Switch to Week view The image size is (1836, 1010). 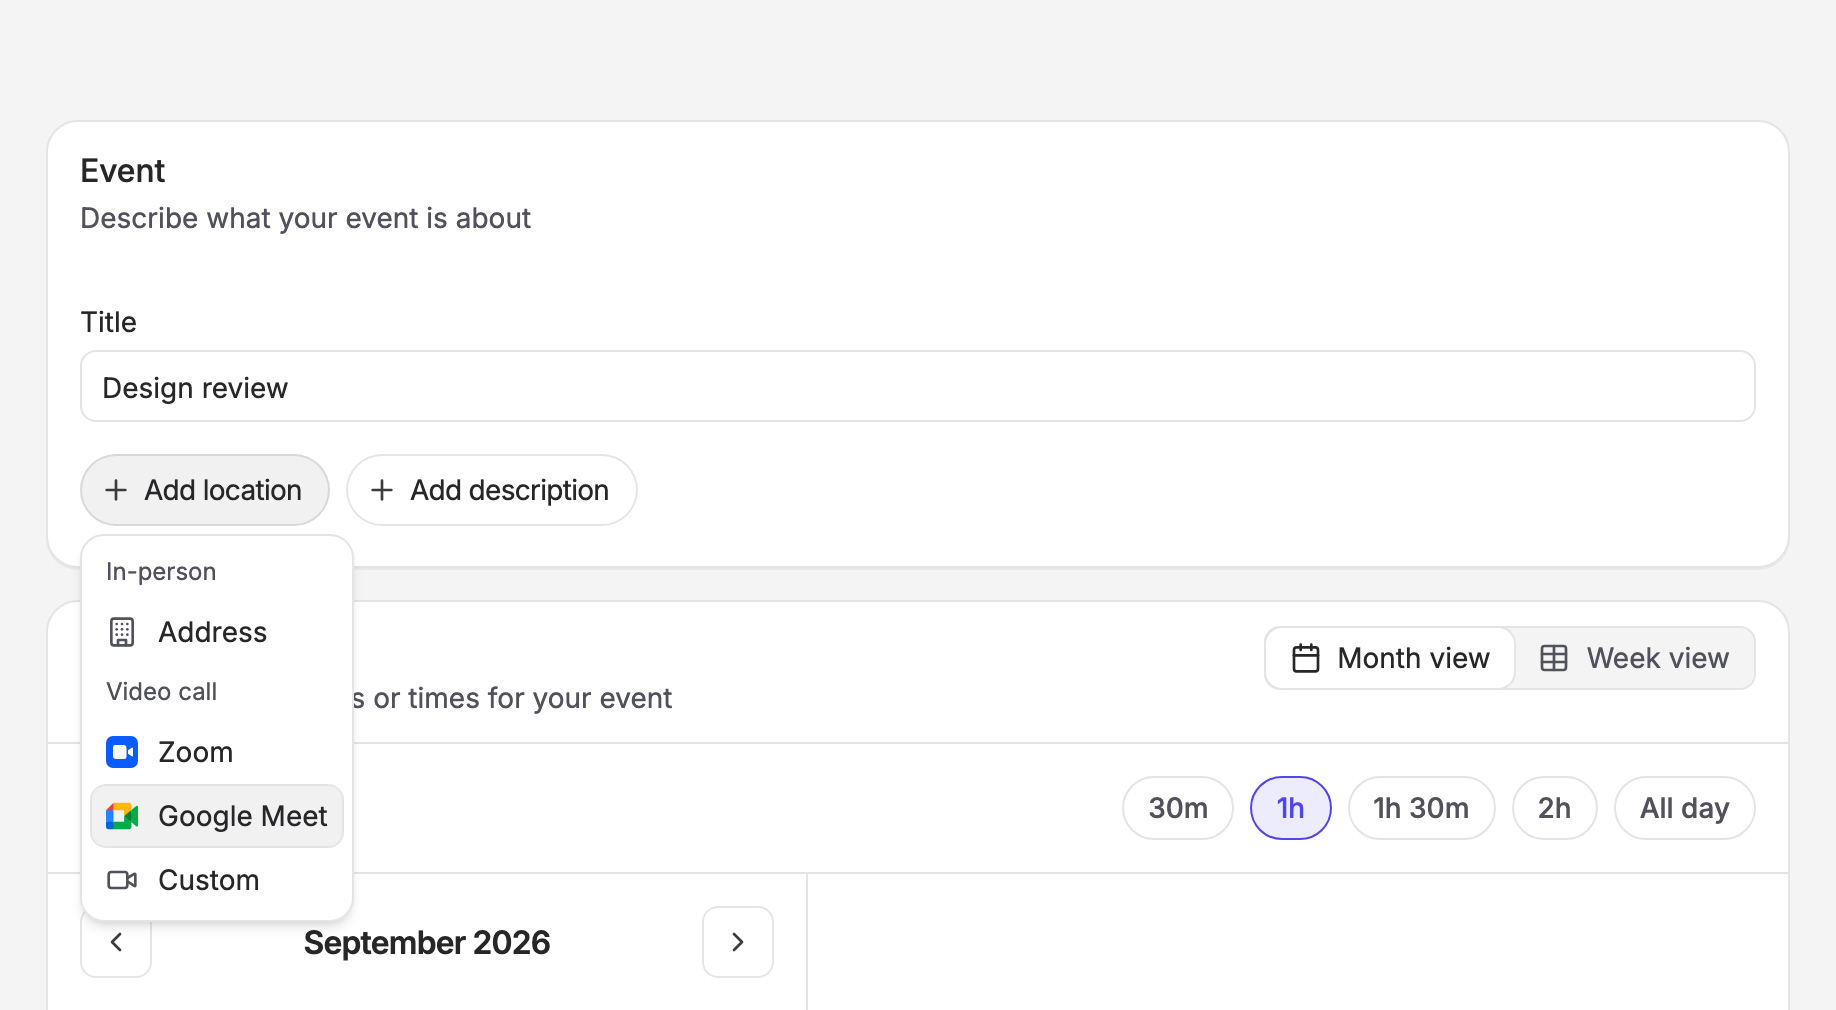[x=1635, y=658]
